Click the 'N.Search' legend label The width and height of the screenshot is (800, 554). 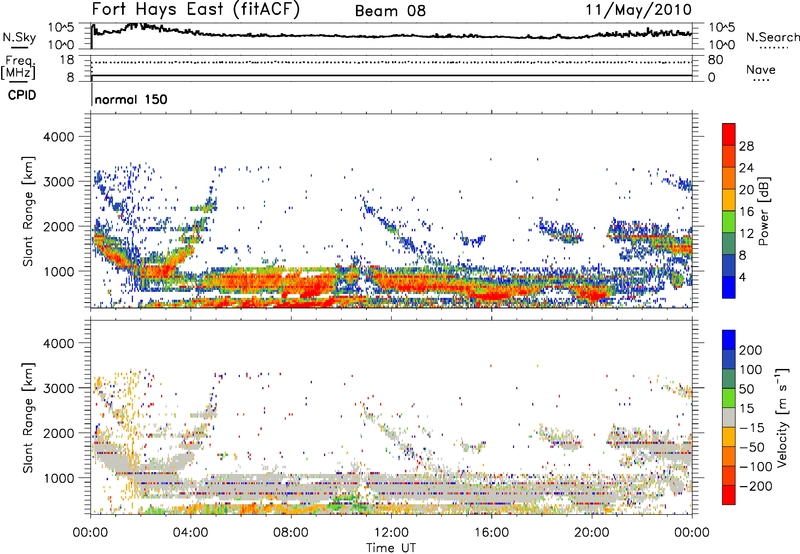click(772, 37)
